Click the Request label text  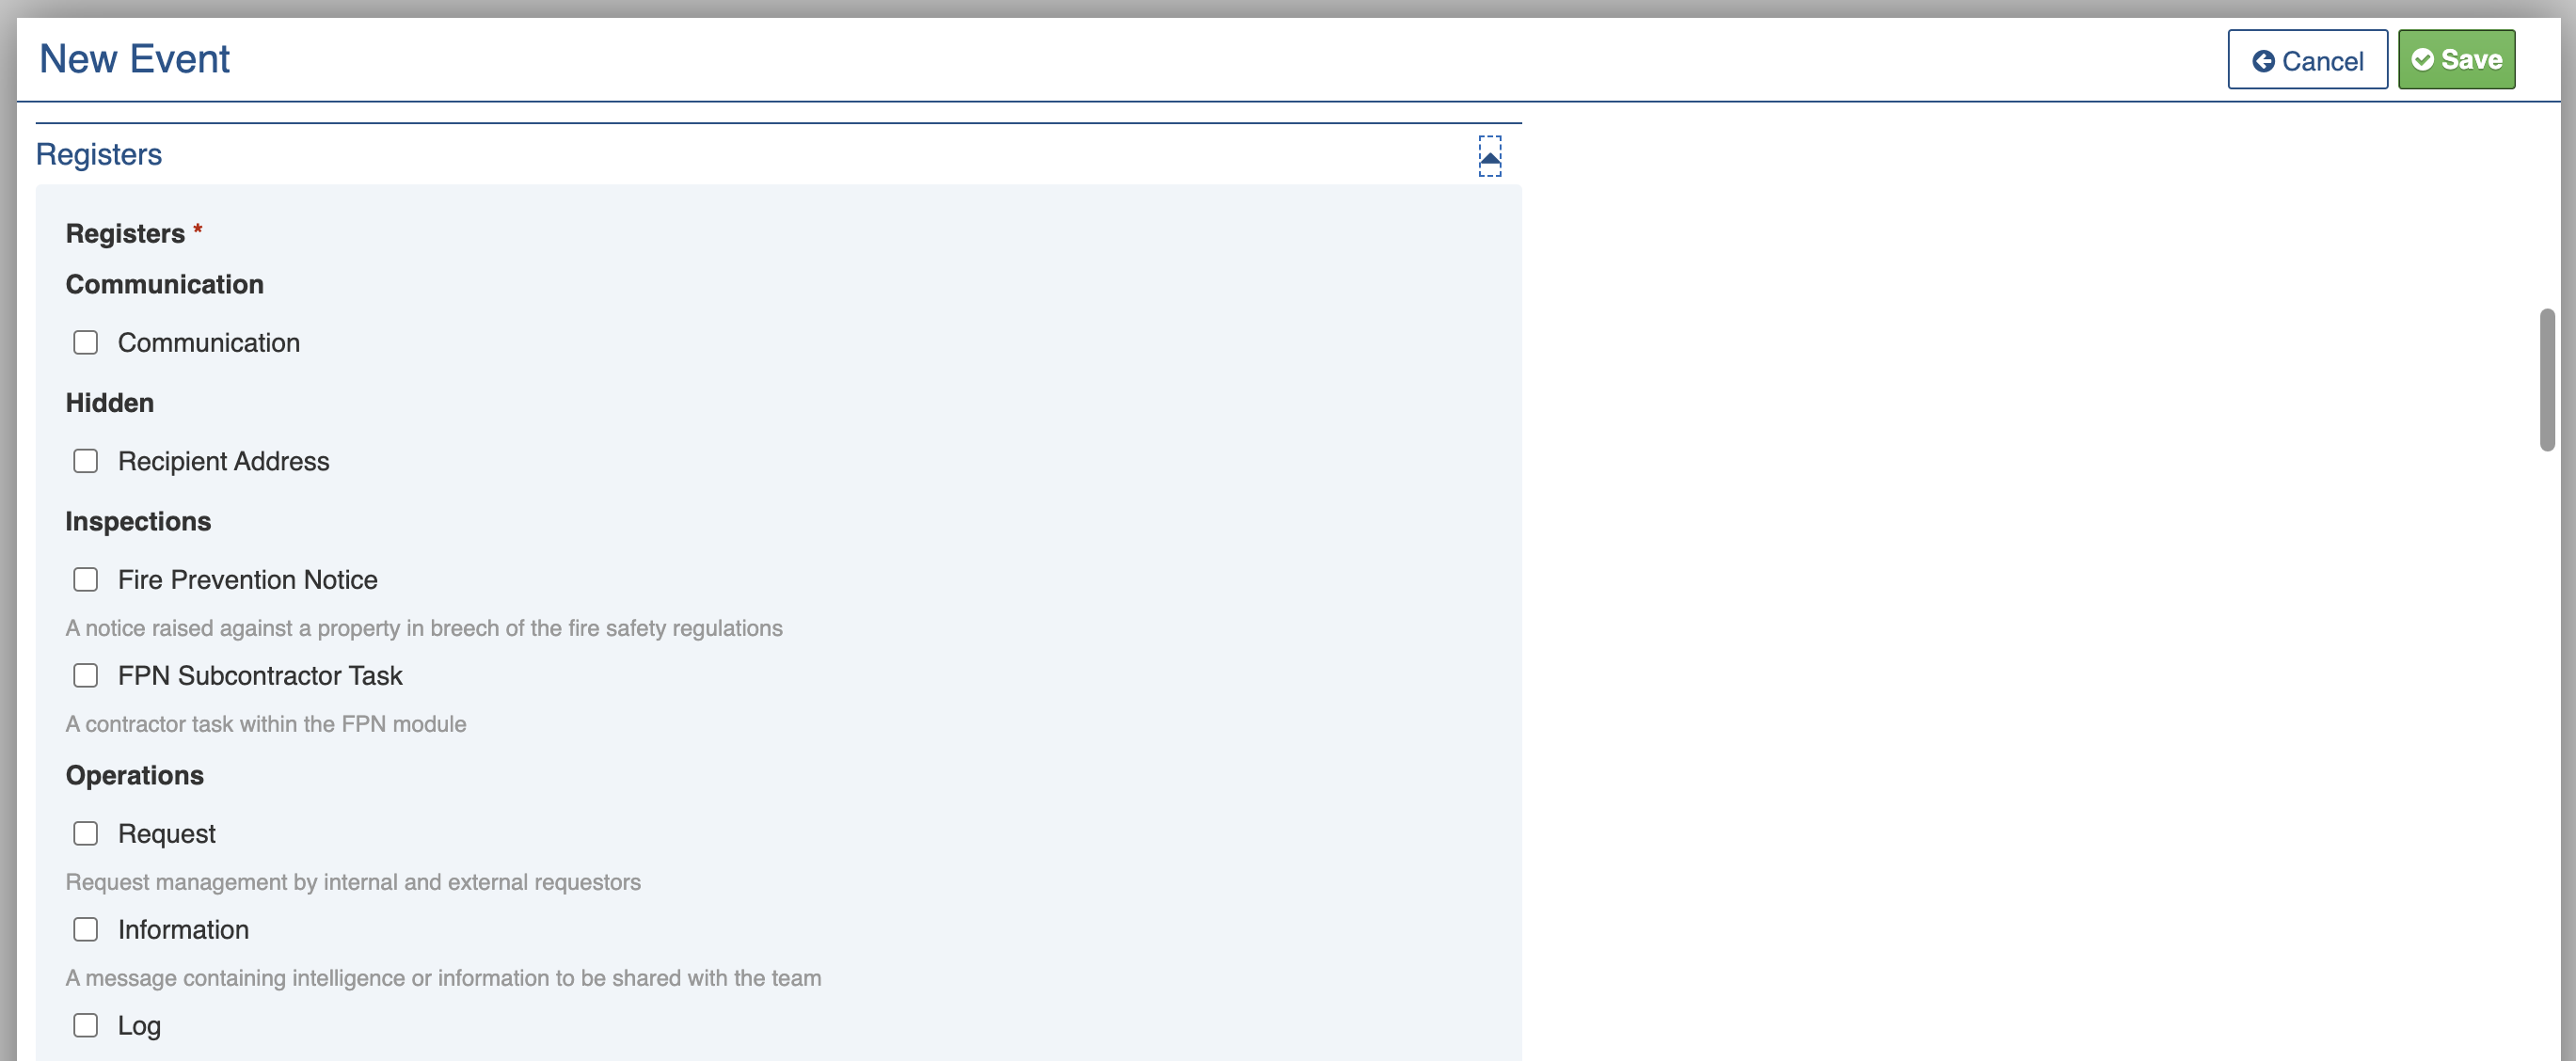166,834
